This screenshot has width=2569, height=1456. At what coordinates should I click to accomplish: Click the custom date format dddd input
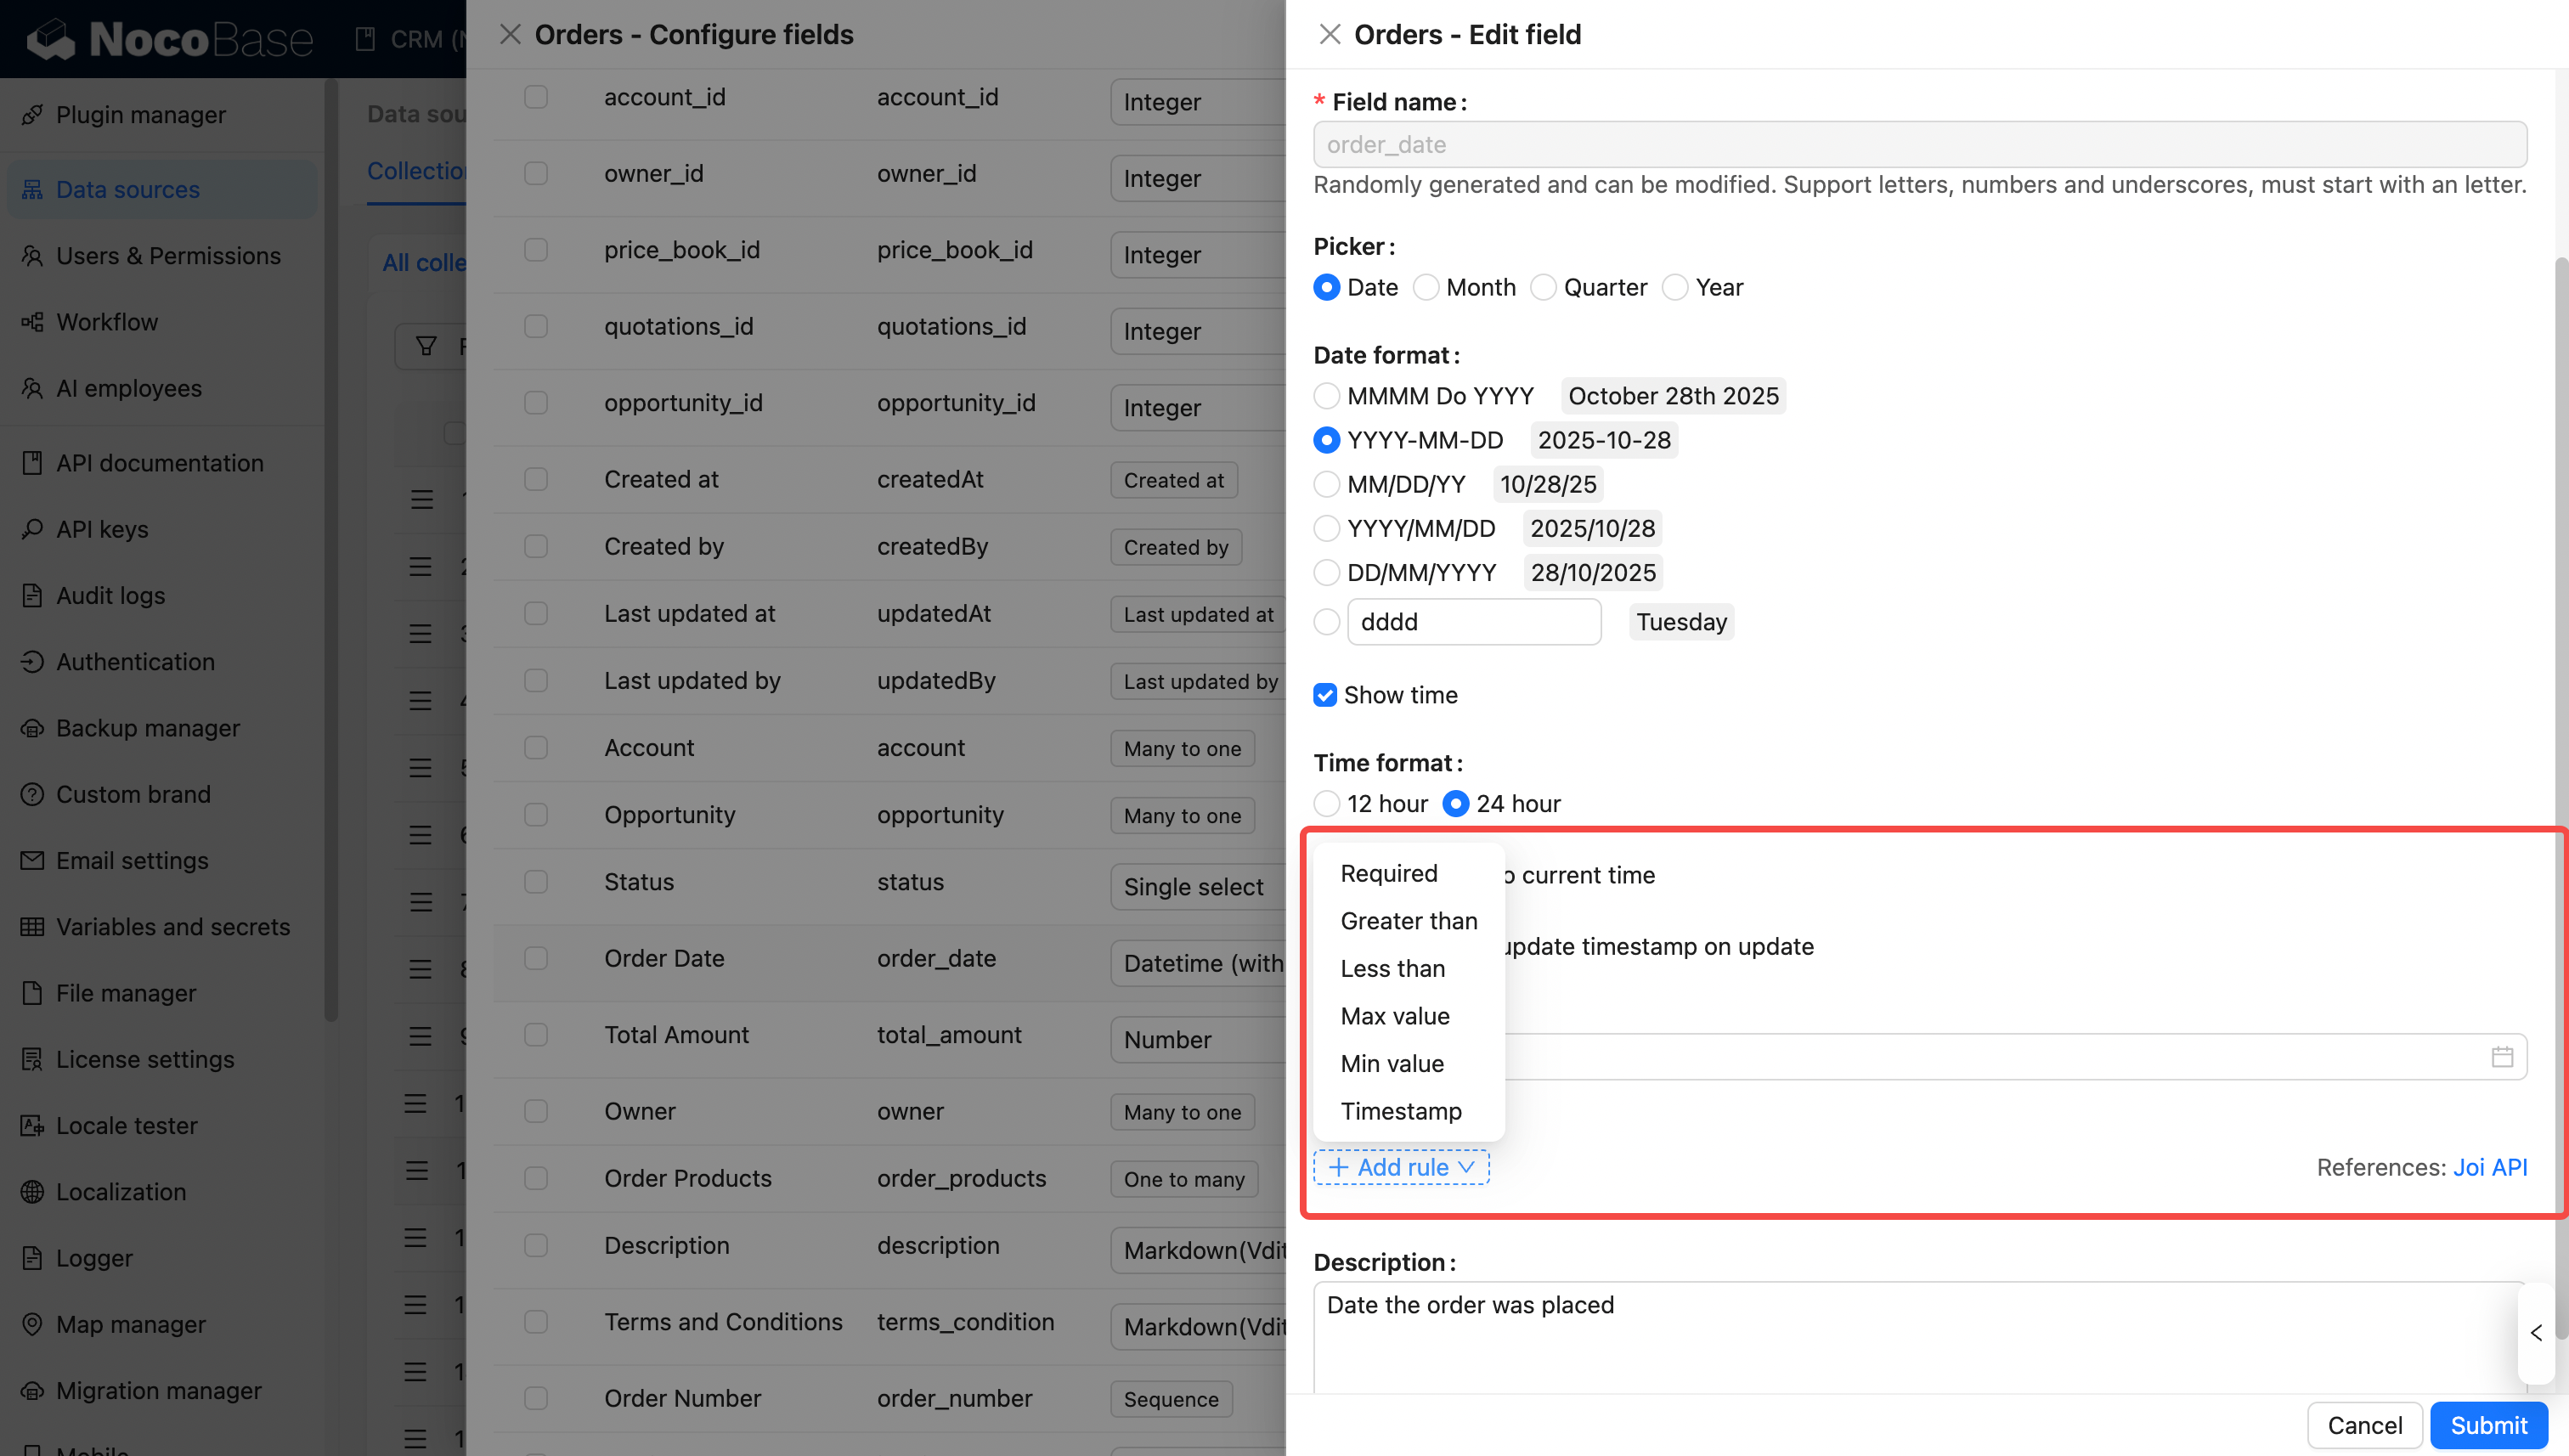pos(1473,622)
